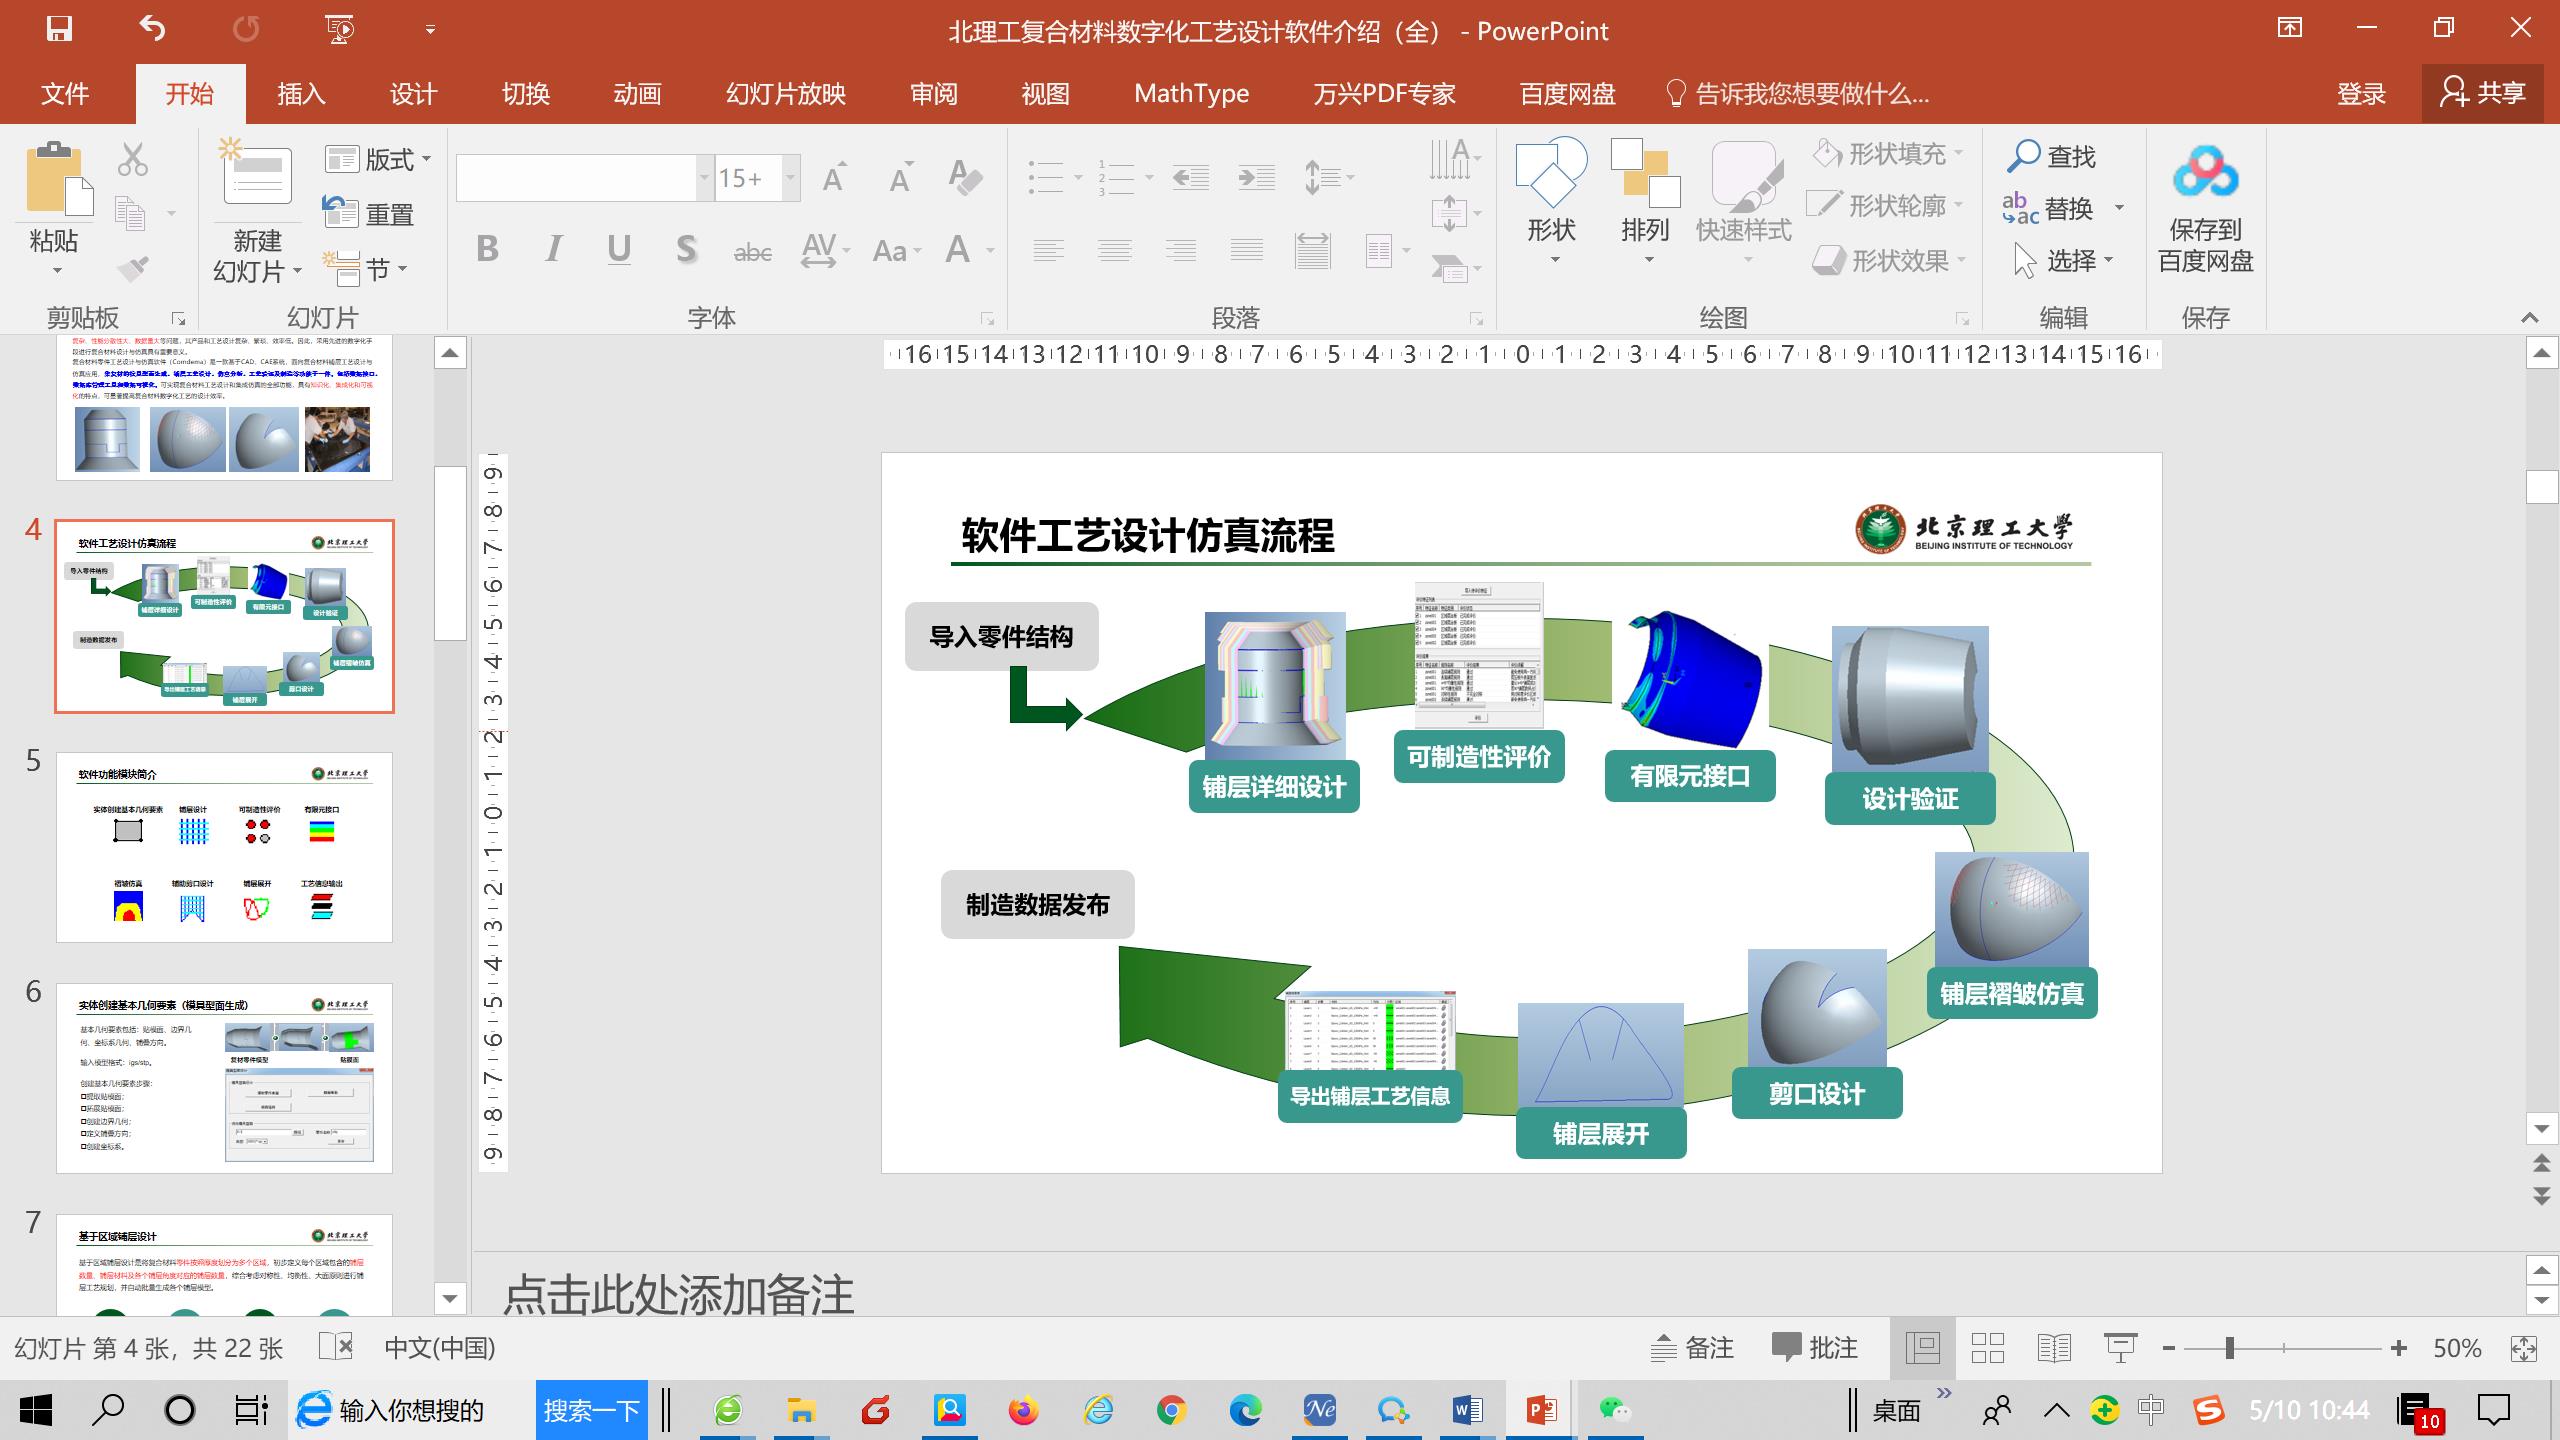Switch to Slide Sorter view icon

(x=1987, y=1348)
